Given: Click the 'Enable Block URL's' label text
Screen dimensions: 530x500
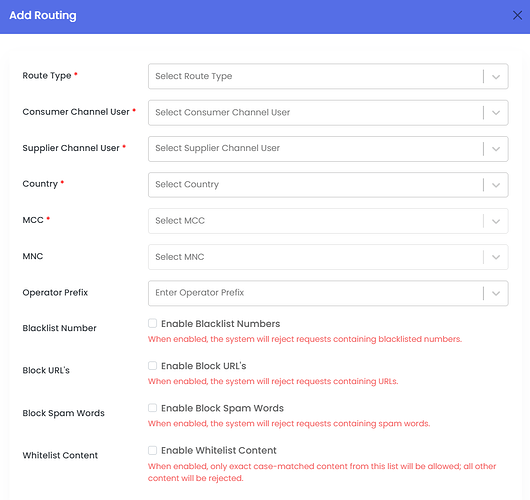Looking at the screenshot, I should (203, 366).
